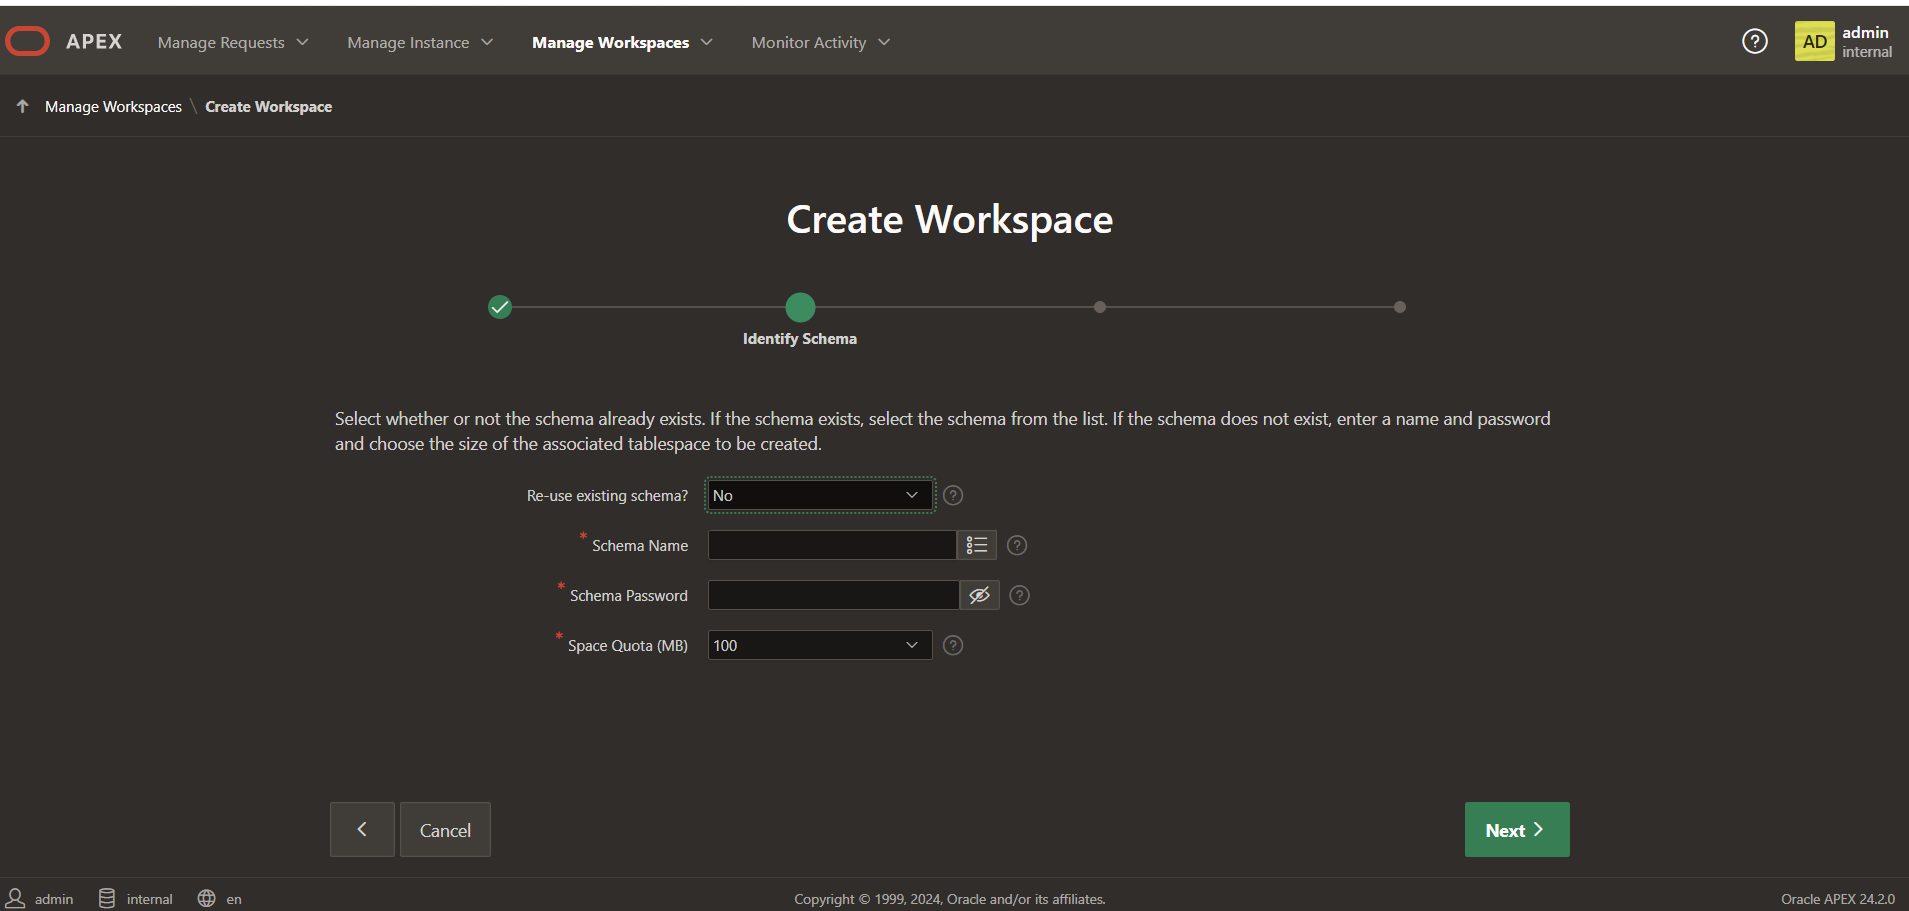Click the globe language icon in footer
The image size is (1909, 911).
pos(206,898)
